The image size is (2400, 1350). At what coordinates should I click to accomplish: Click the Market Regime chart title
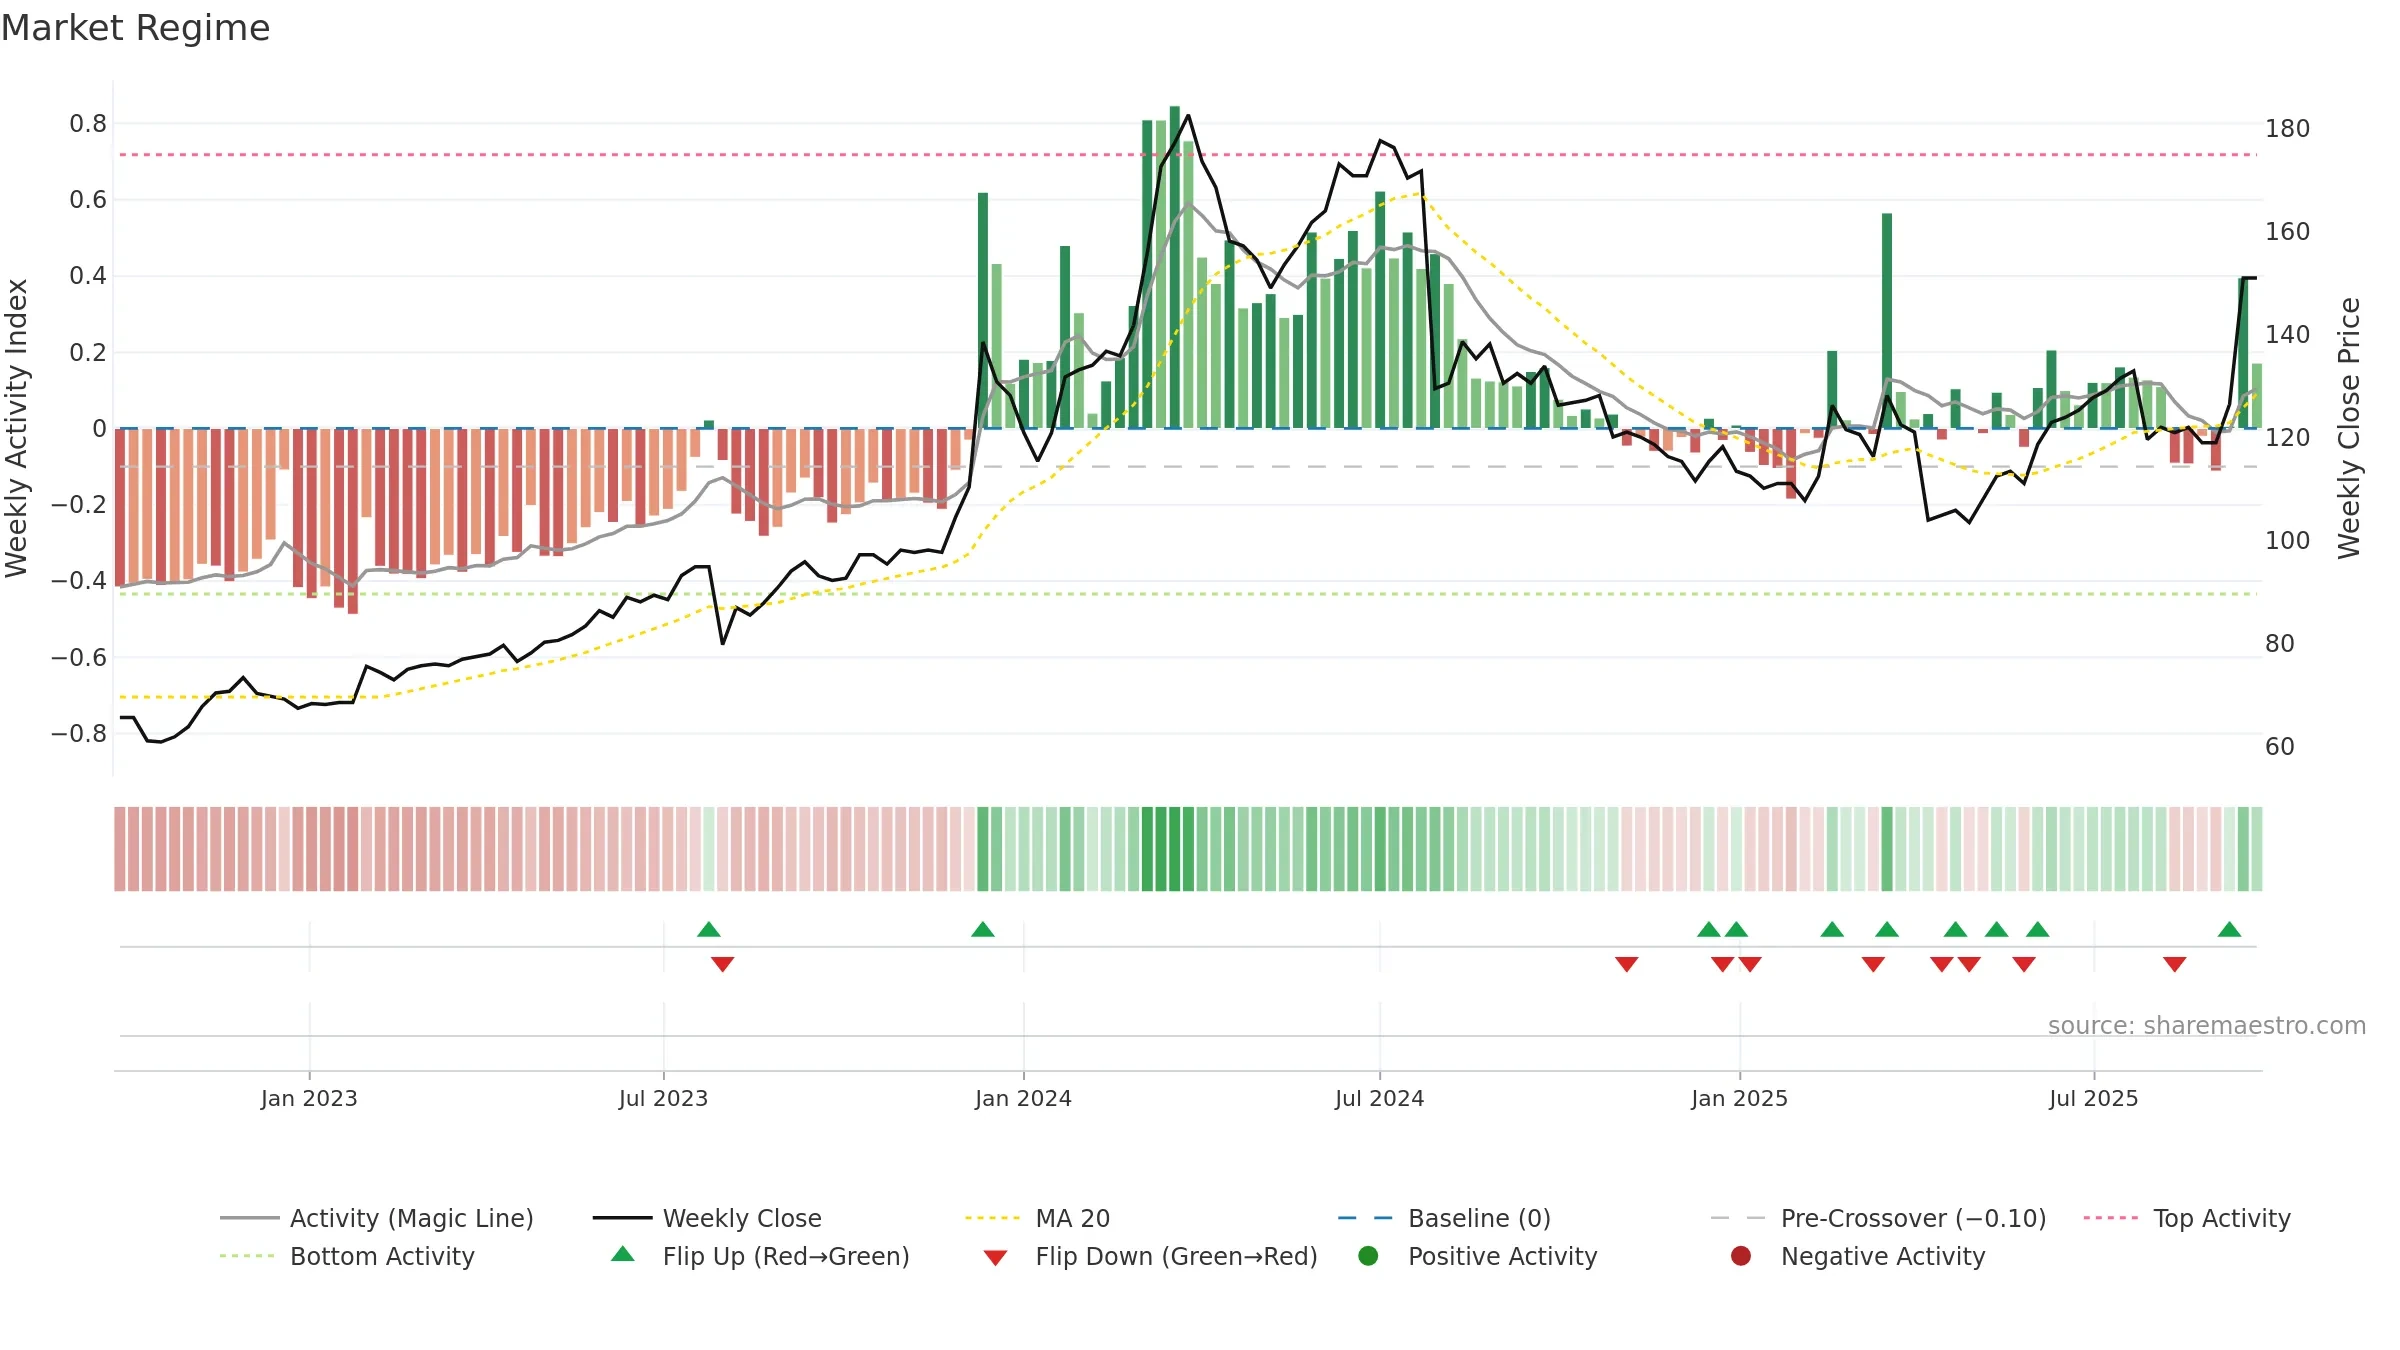135,28
